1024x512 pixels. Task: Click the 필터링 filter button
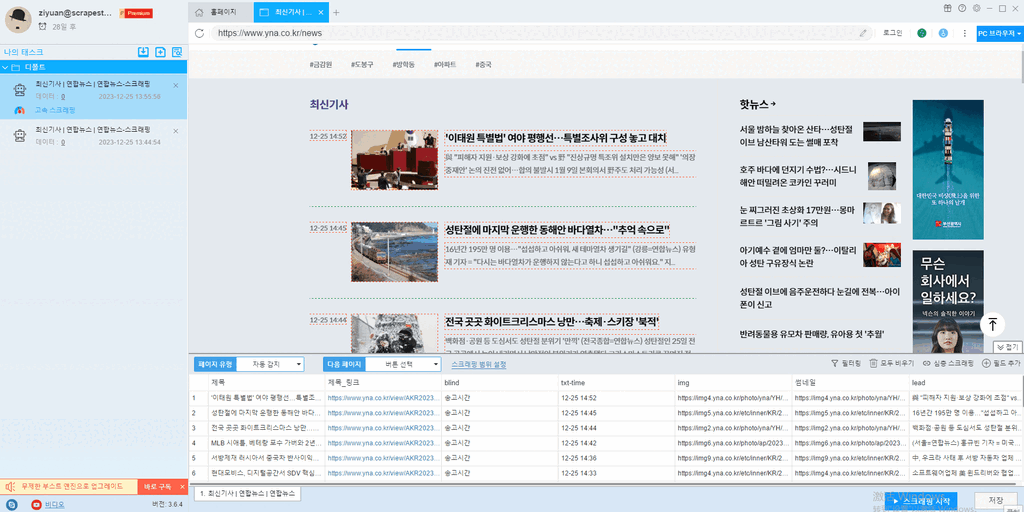pos(846,363)
